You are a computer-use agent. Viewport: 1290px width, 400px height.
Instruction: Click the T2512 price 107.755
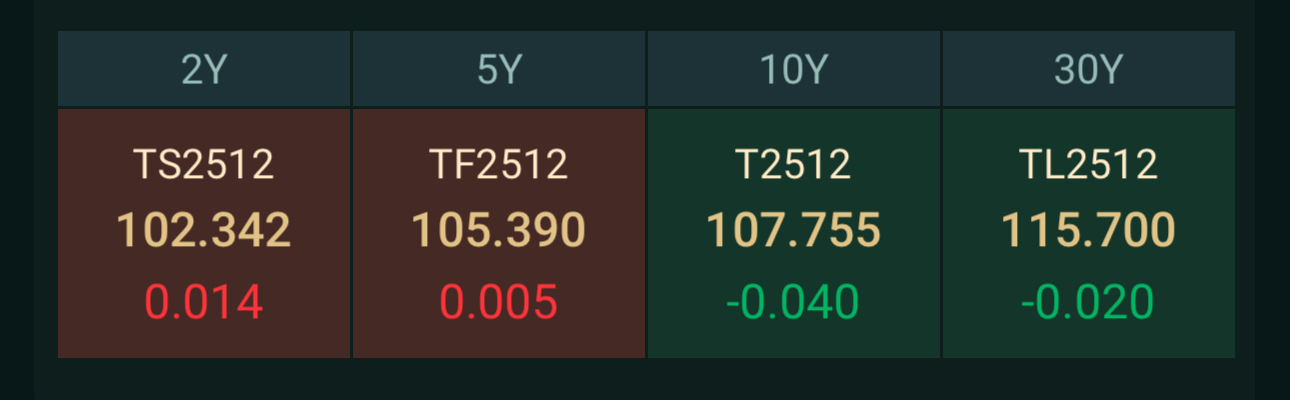(793, 231)
